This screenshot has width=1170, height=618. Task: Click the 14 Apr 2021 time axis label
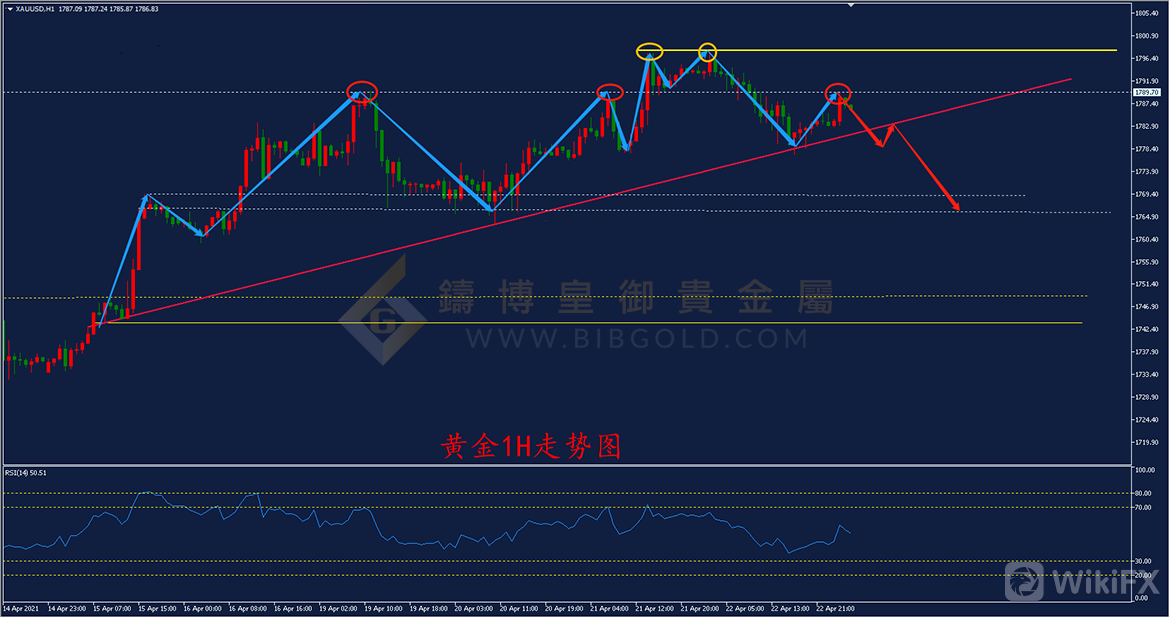(20, 608)
